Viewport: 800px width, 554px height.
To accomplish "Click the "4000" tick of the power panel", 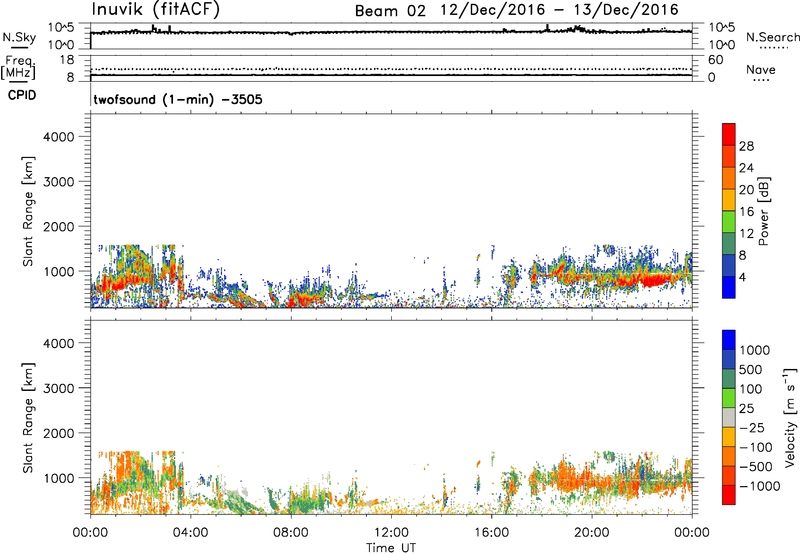I will coord(59,137).
